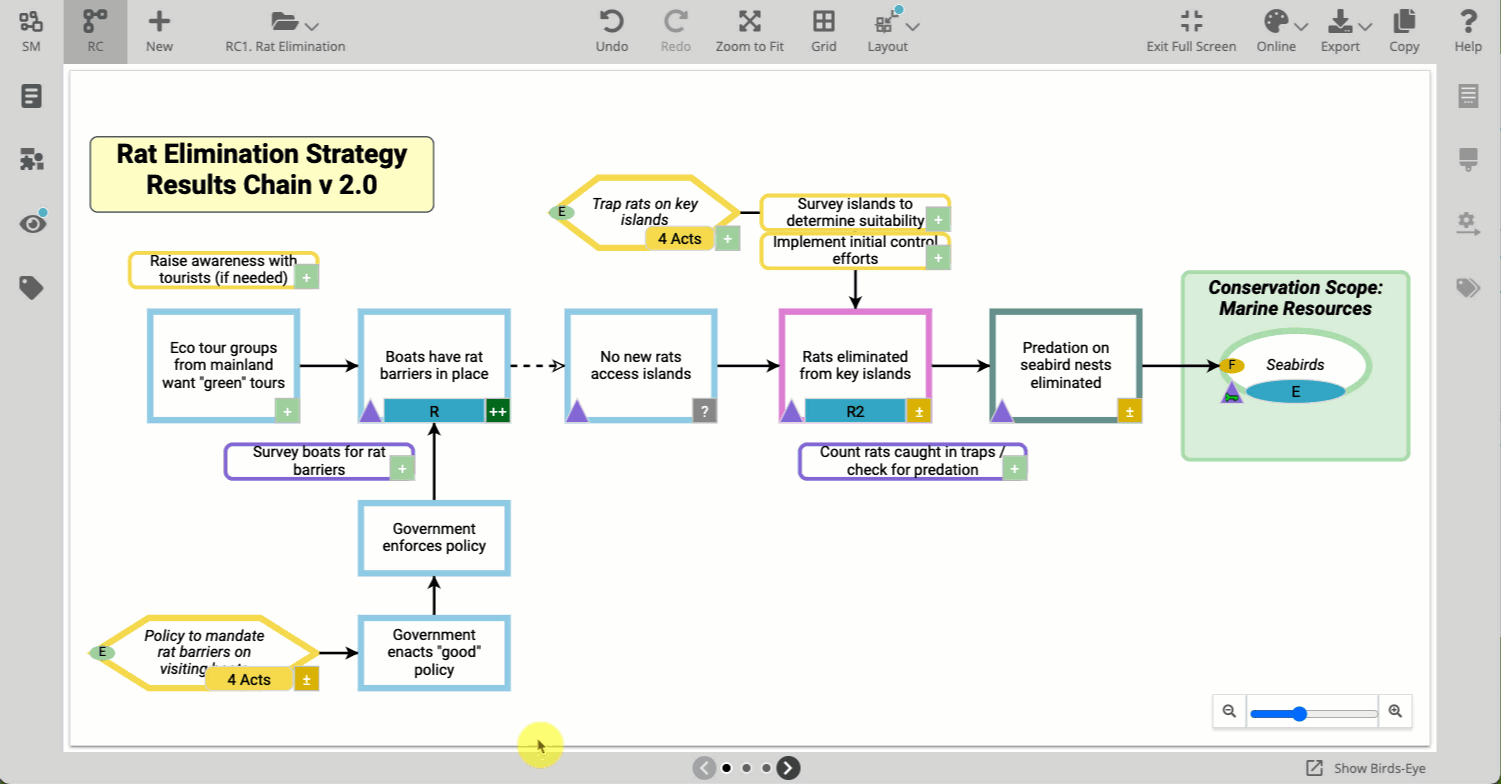Click the zoom in magnifier icon
This screenshot has height=784, width=1501.
(x=1395, y=712)
